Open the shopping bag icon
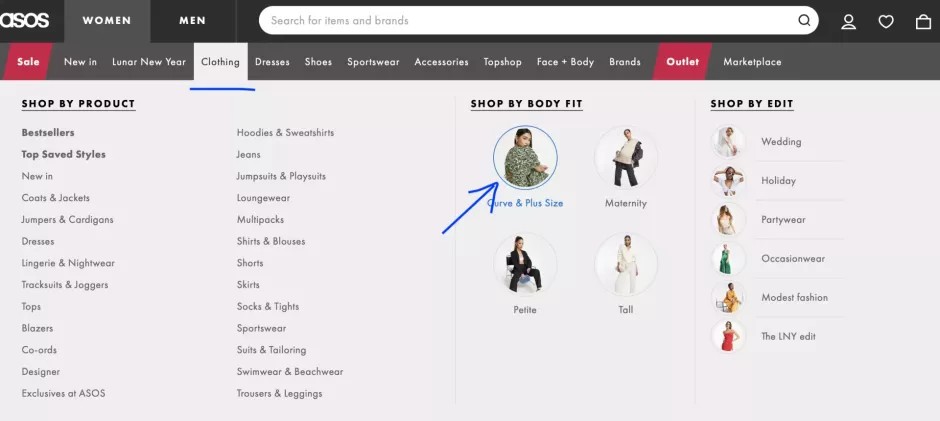 (923, 22)
